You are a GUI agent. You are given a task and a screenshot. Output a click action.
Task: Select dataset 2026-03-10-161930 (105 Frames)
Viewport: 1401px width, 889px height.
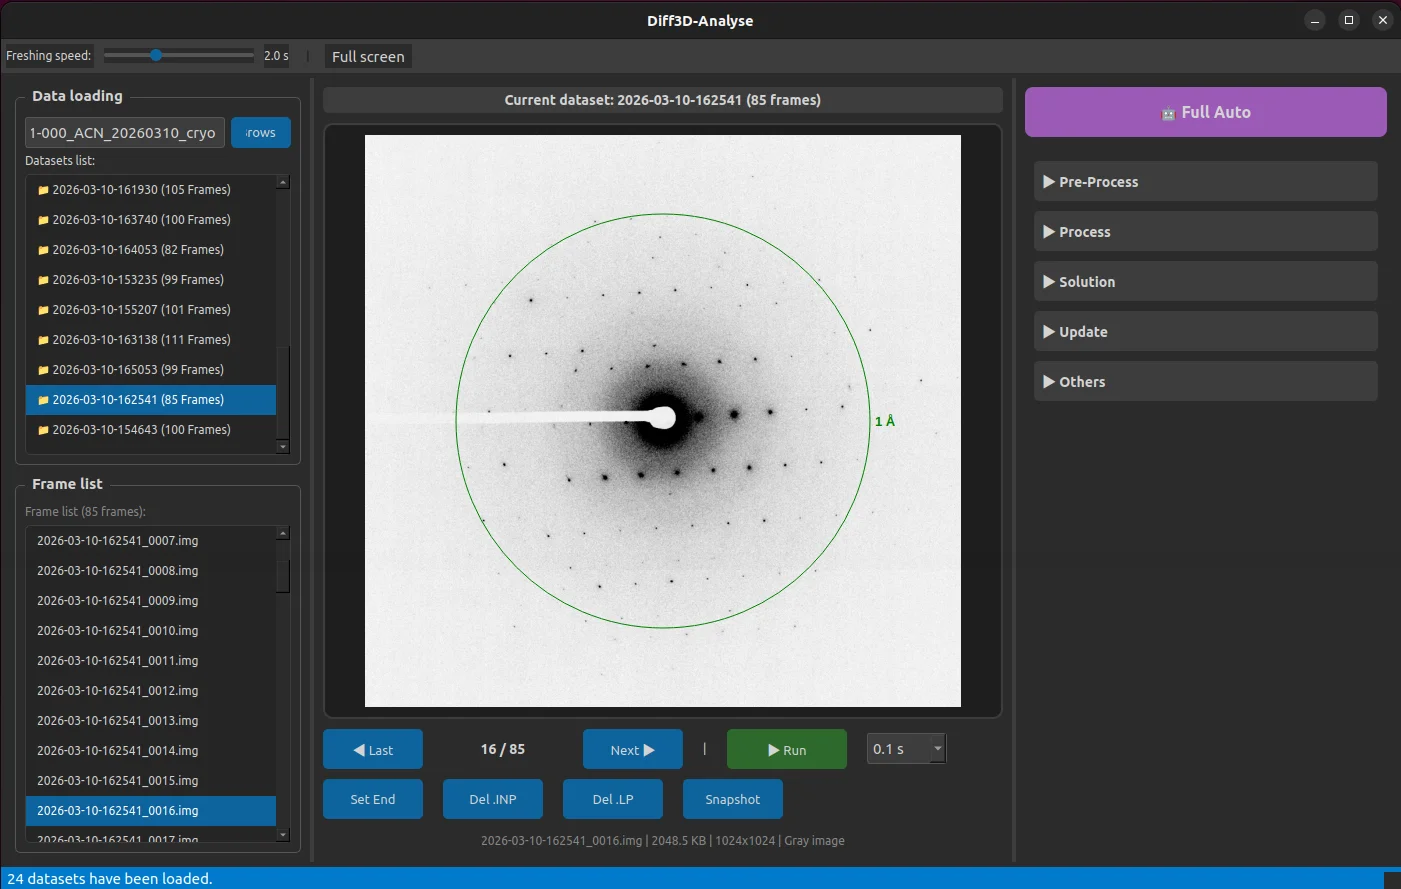coord(150,189)
